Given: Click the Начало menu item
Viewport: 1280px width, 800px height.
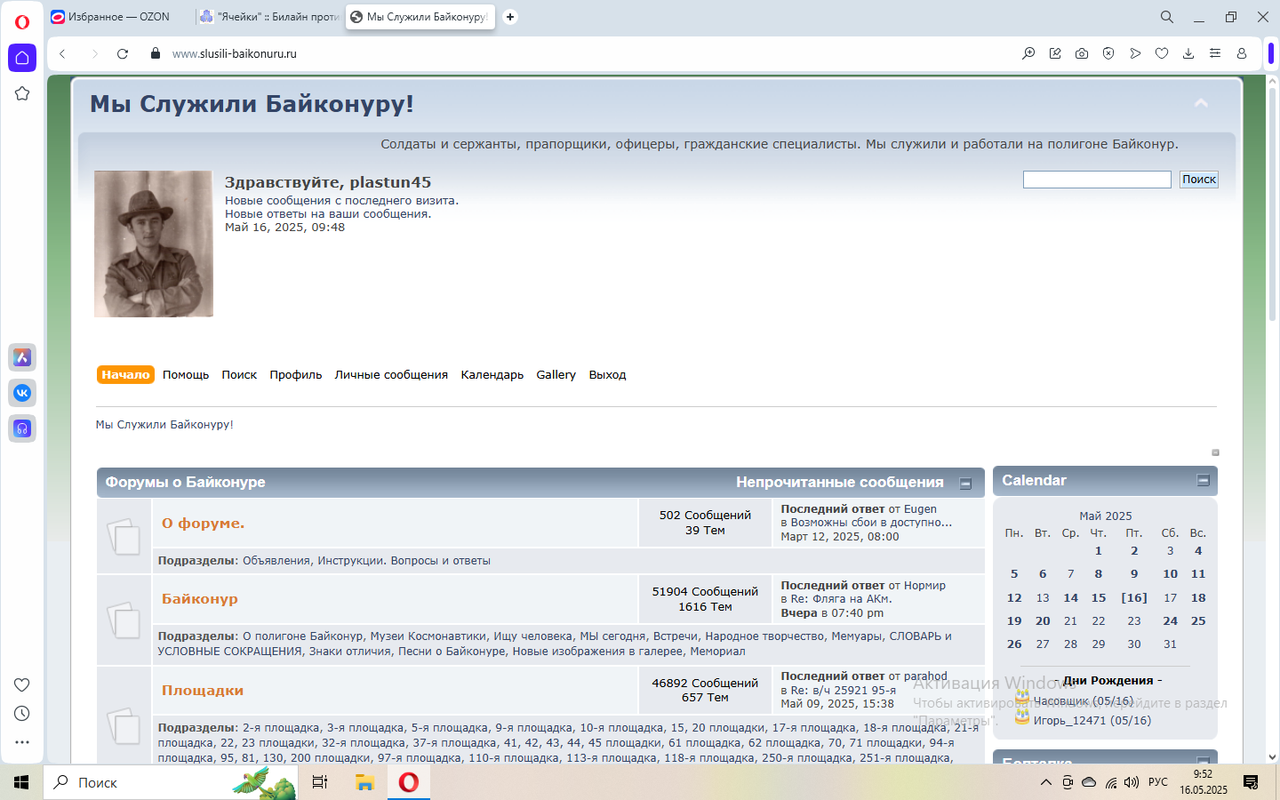Looking at the screenshot, I should click(126, 375).
